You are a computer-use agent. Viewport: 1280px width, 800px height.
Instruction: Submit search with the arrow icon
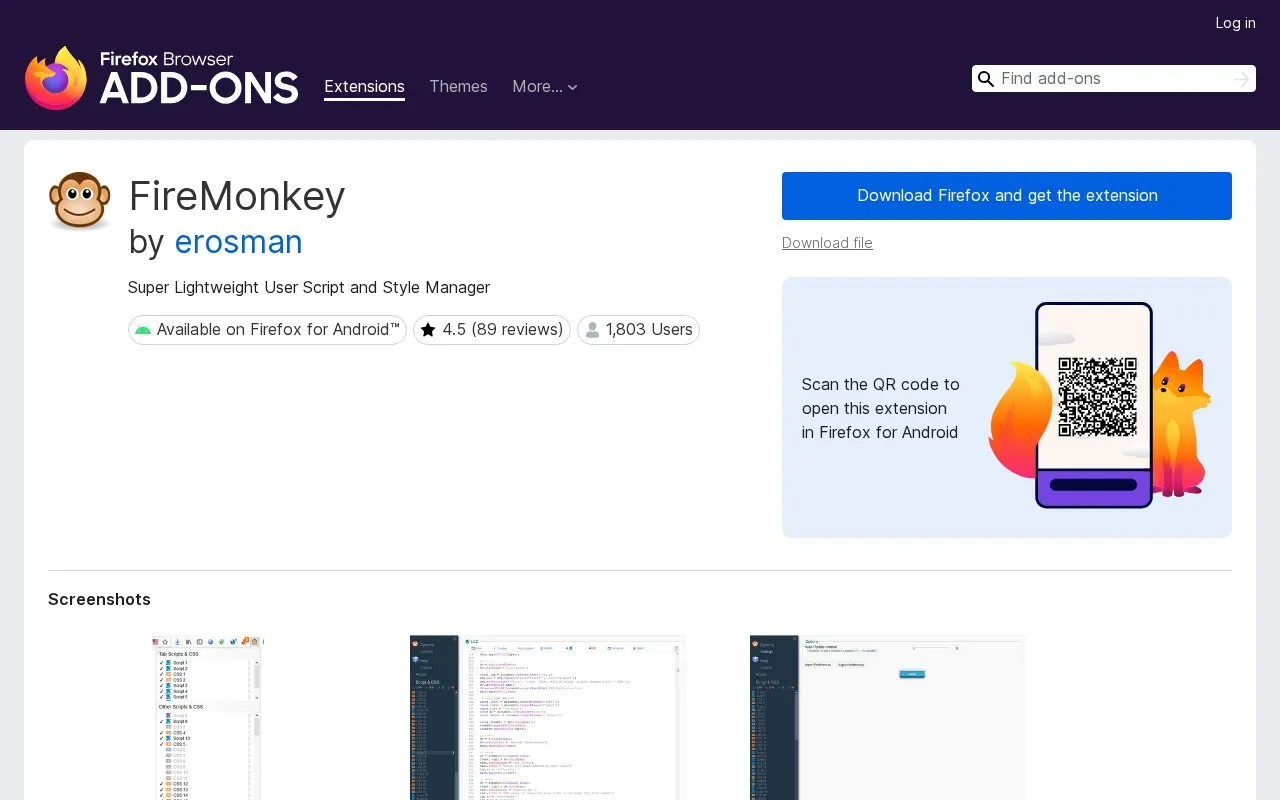[1242, 79]
